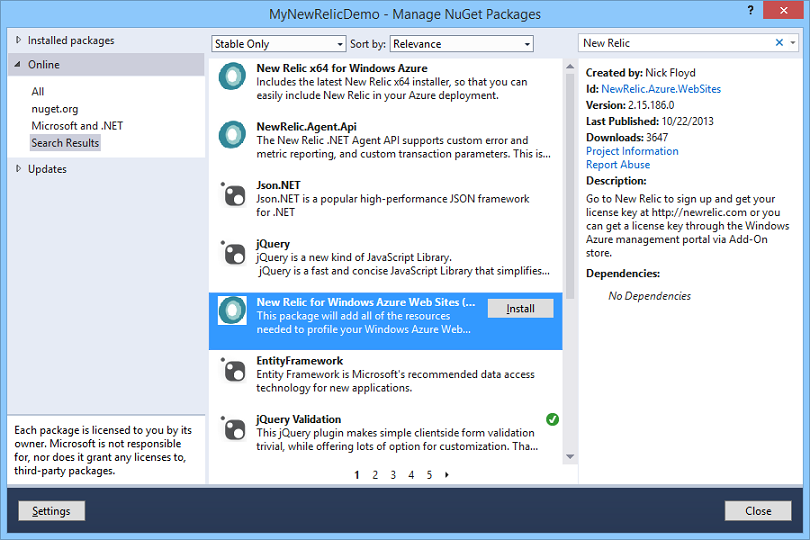
Task: Click the Last Published 10/22/2013 text
Action: coord(649,121)
